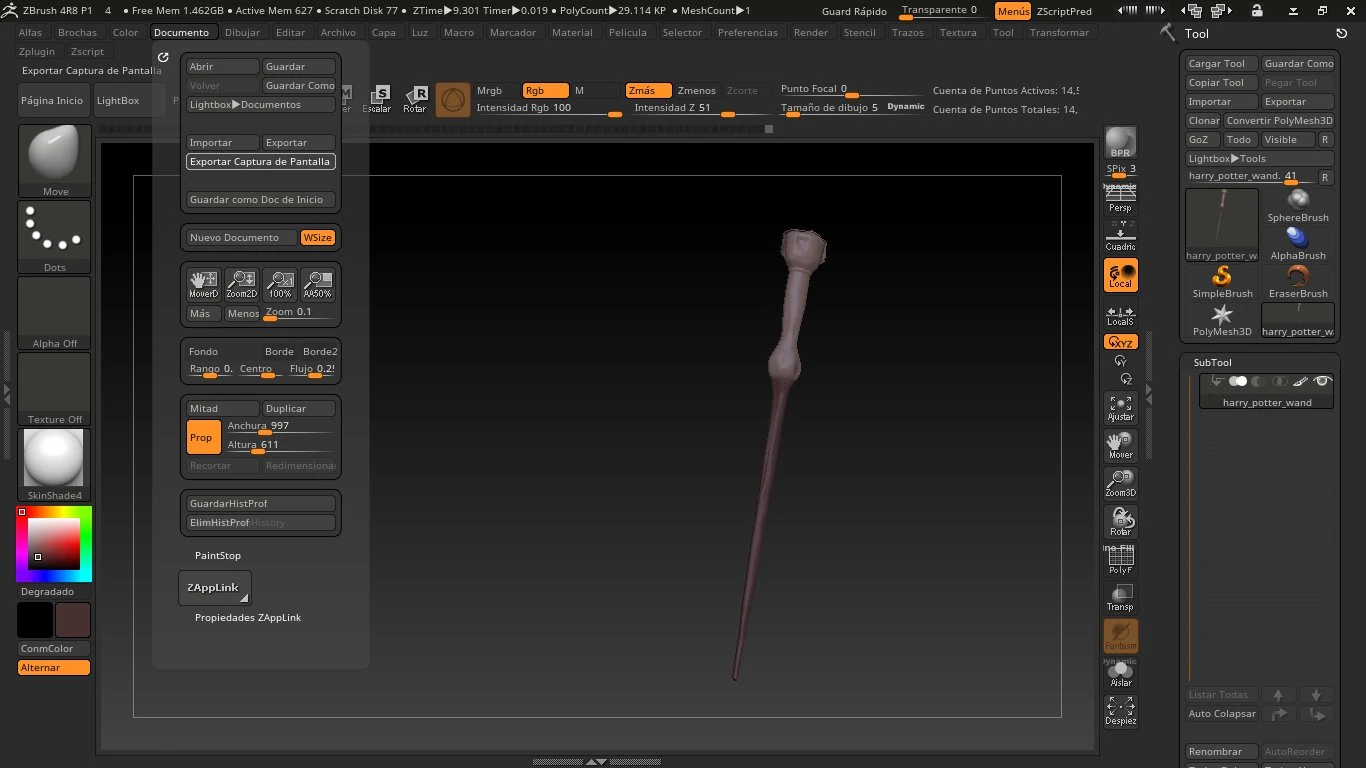Toggle Persp perspective view icon
This screenshot has height=768, width=1366.
[x=1120, y=199]
